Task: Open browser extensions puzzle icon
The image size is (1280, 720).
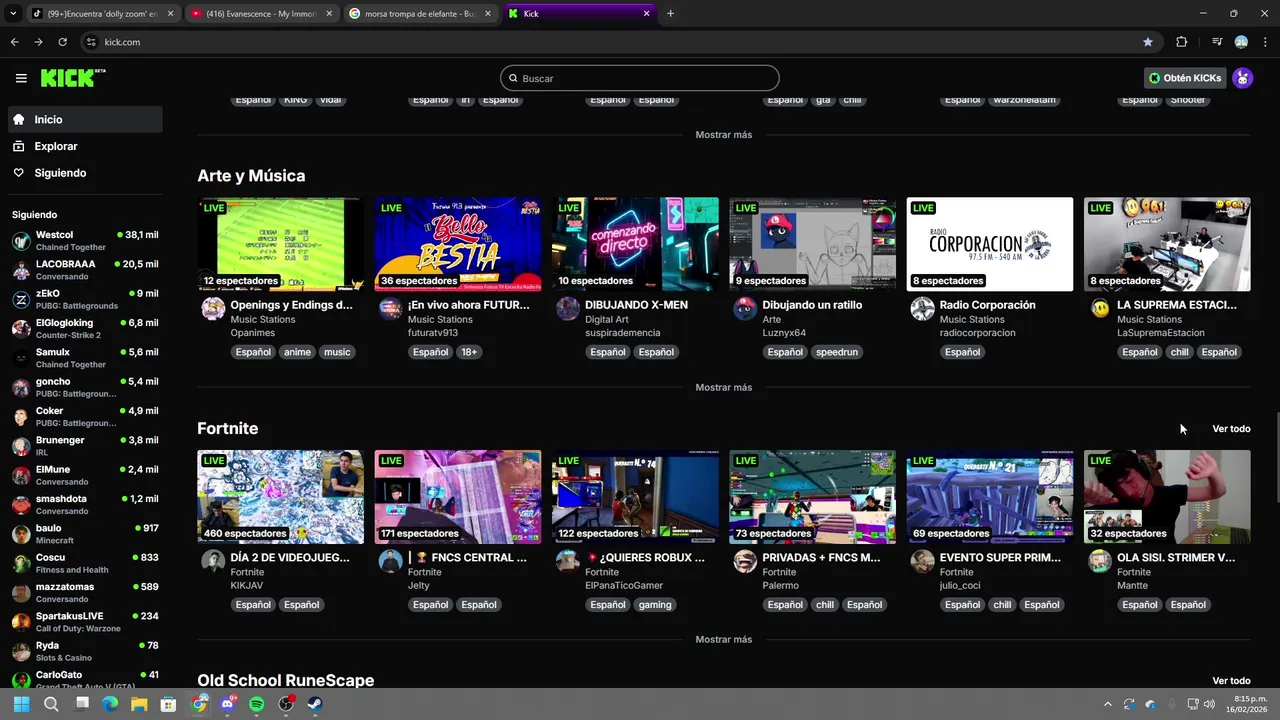Action: pyautogui.click(x=1181, y=42)
